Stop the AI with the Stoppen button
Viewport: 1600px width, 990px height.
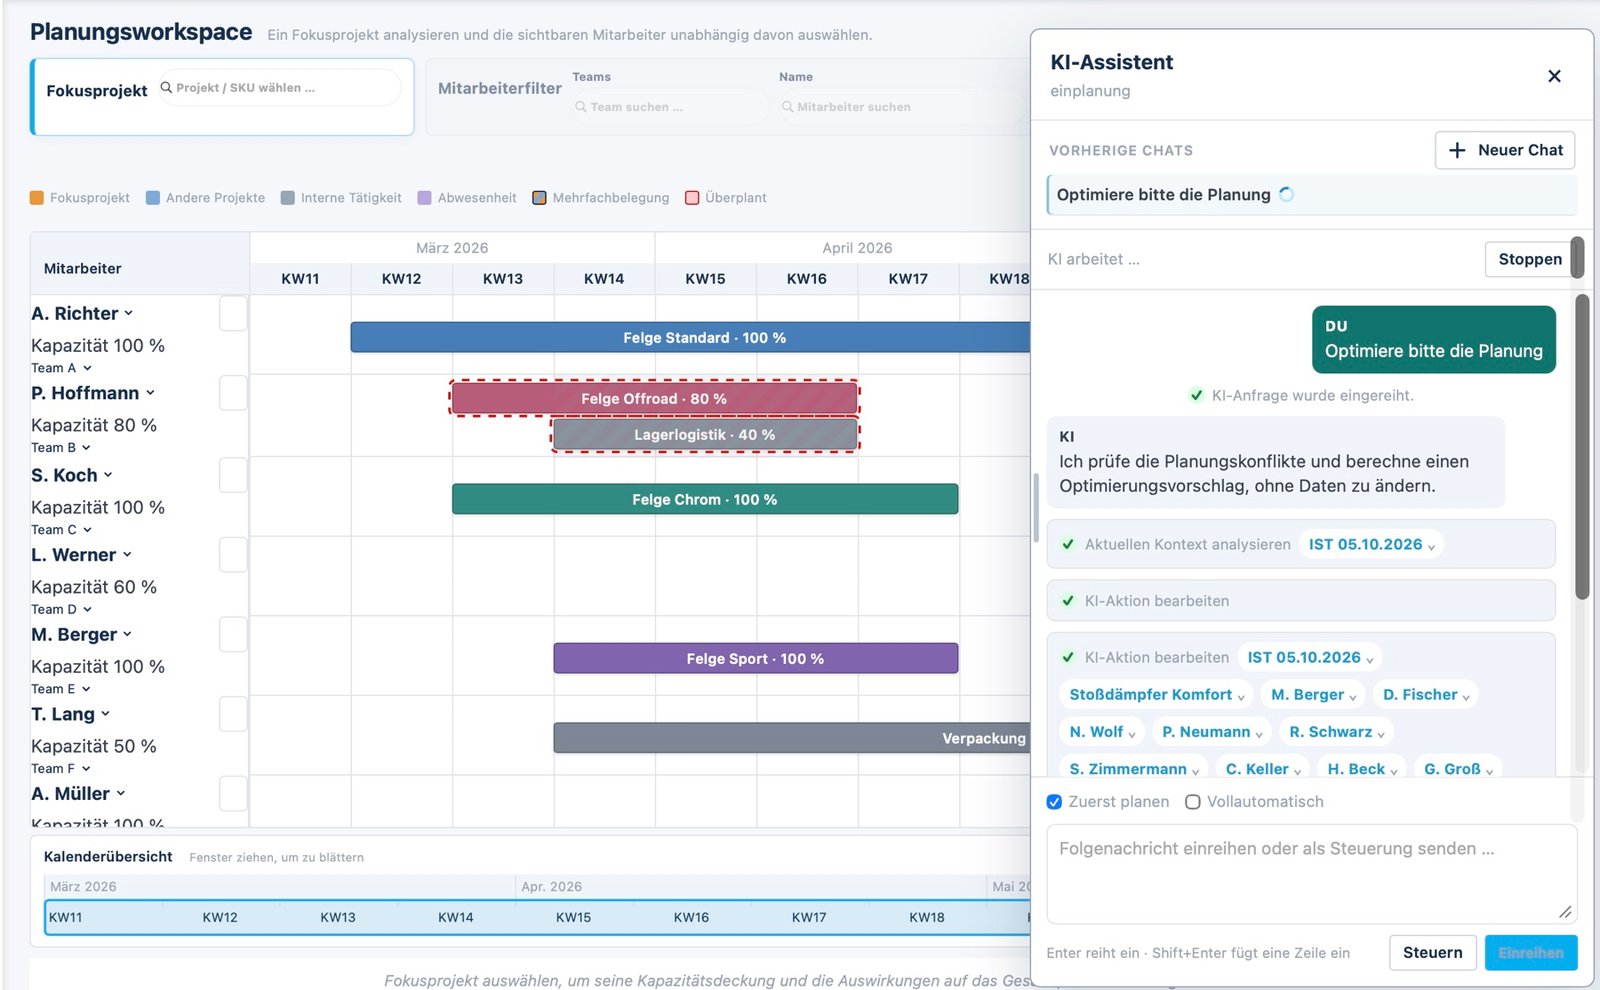click(1529, 259)
